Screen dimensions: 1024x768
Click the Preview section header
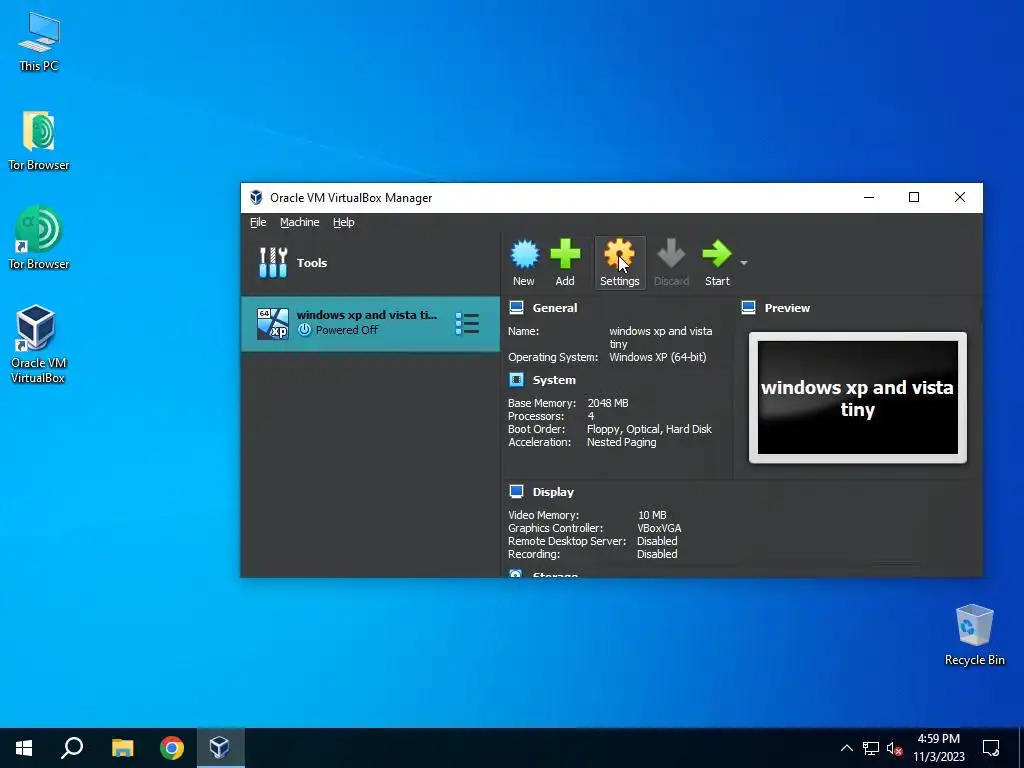click(x=787, y=308)
